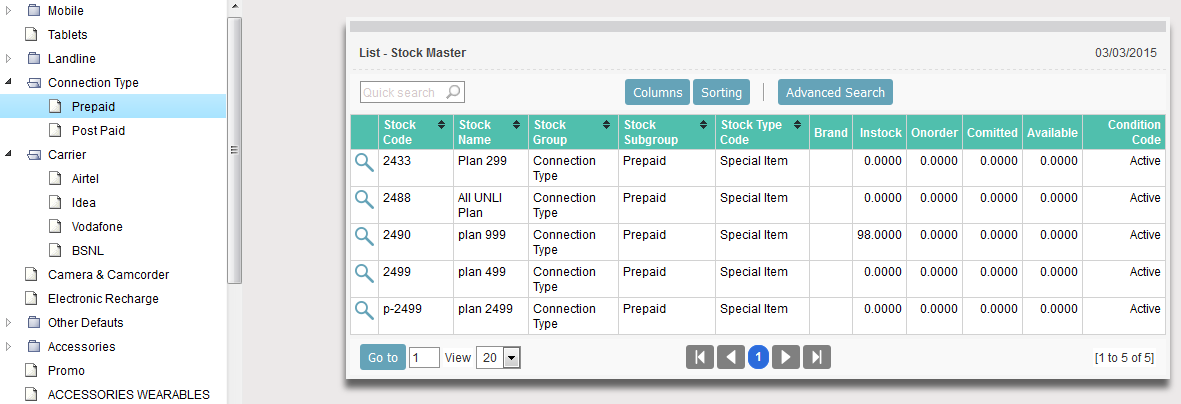Open details magnifier for stock 2433
Image resolution: width=1181 pixels, height=404 pixels.
click(x=364, y=163)
